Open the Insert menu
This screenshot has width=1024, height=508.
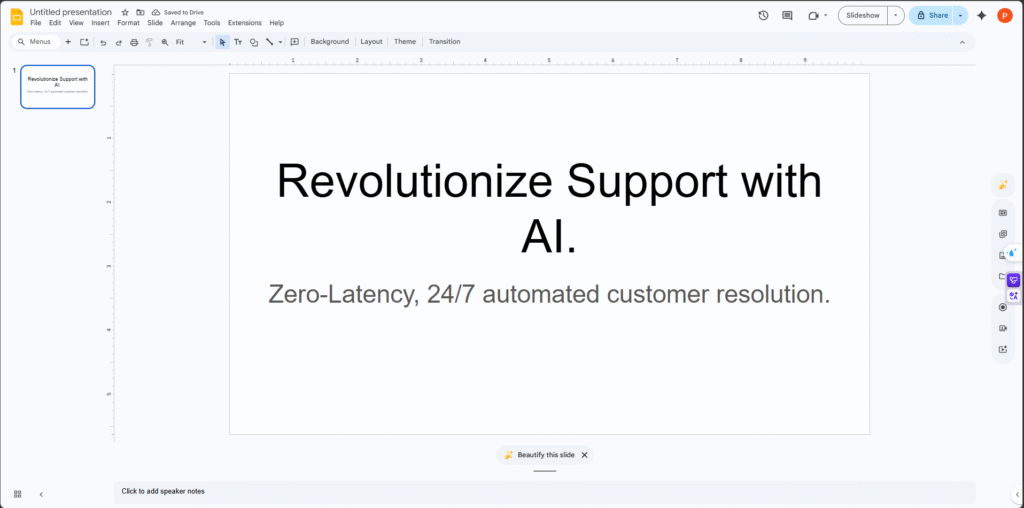click(x=100, y=23)
